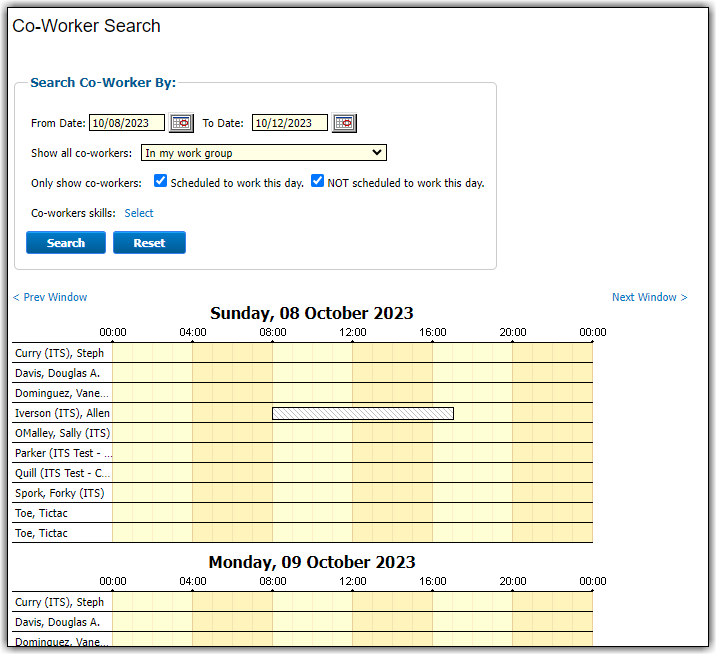The height and width of the screenshot is (655, 717).
Task: Click 'Monday, 09 October 2023' heading
Action: (x=312, y=562)
